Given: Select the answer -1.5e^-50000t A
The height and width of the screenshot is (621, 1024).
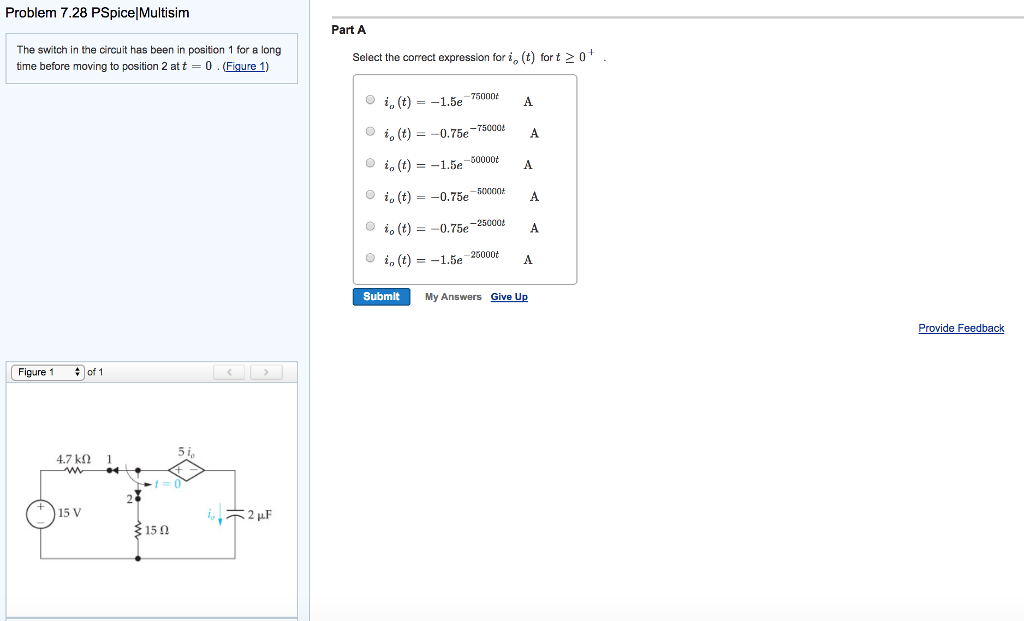Looking at the screenshot, I should tap(370, 162).
